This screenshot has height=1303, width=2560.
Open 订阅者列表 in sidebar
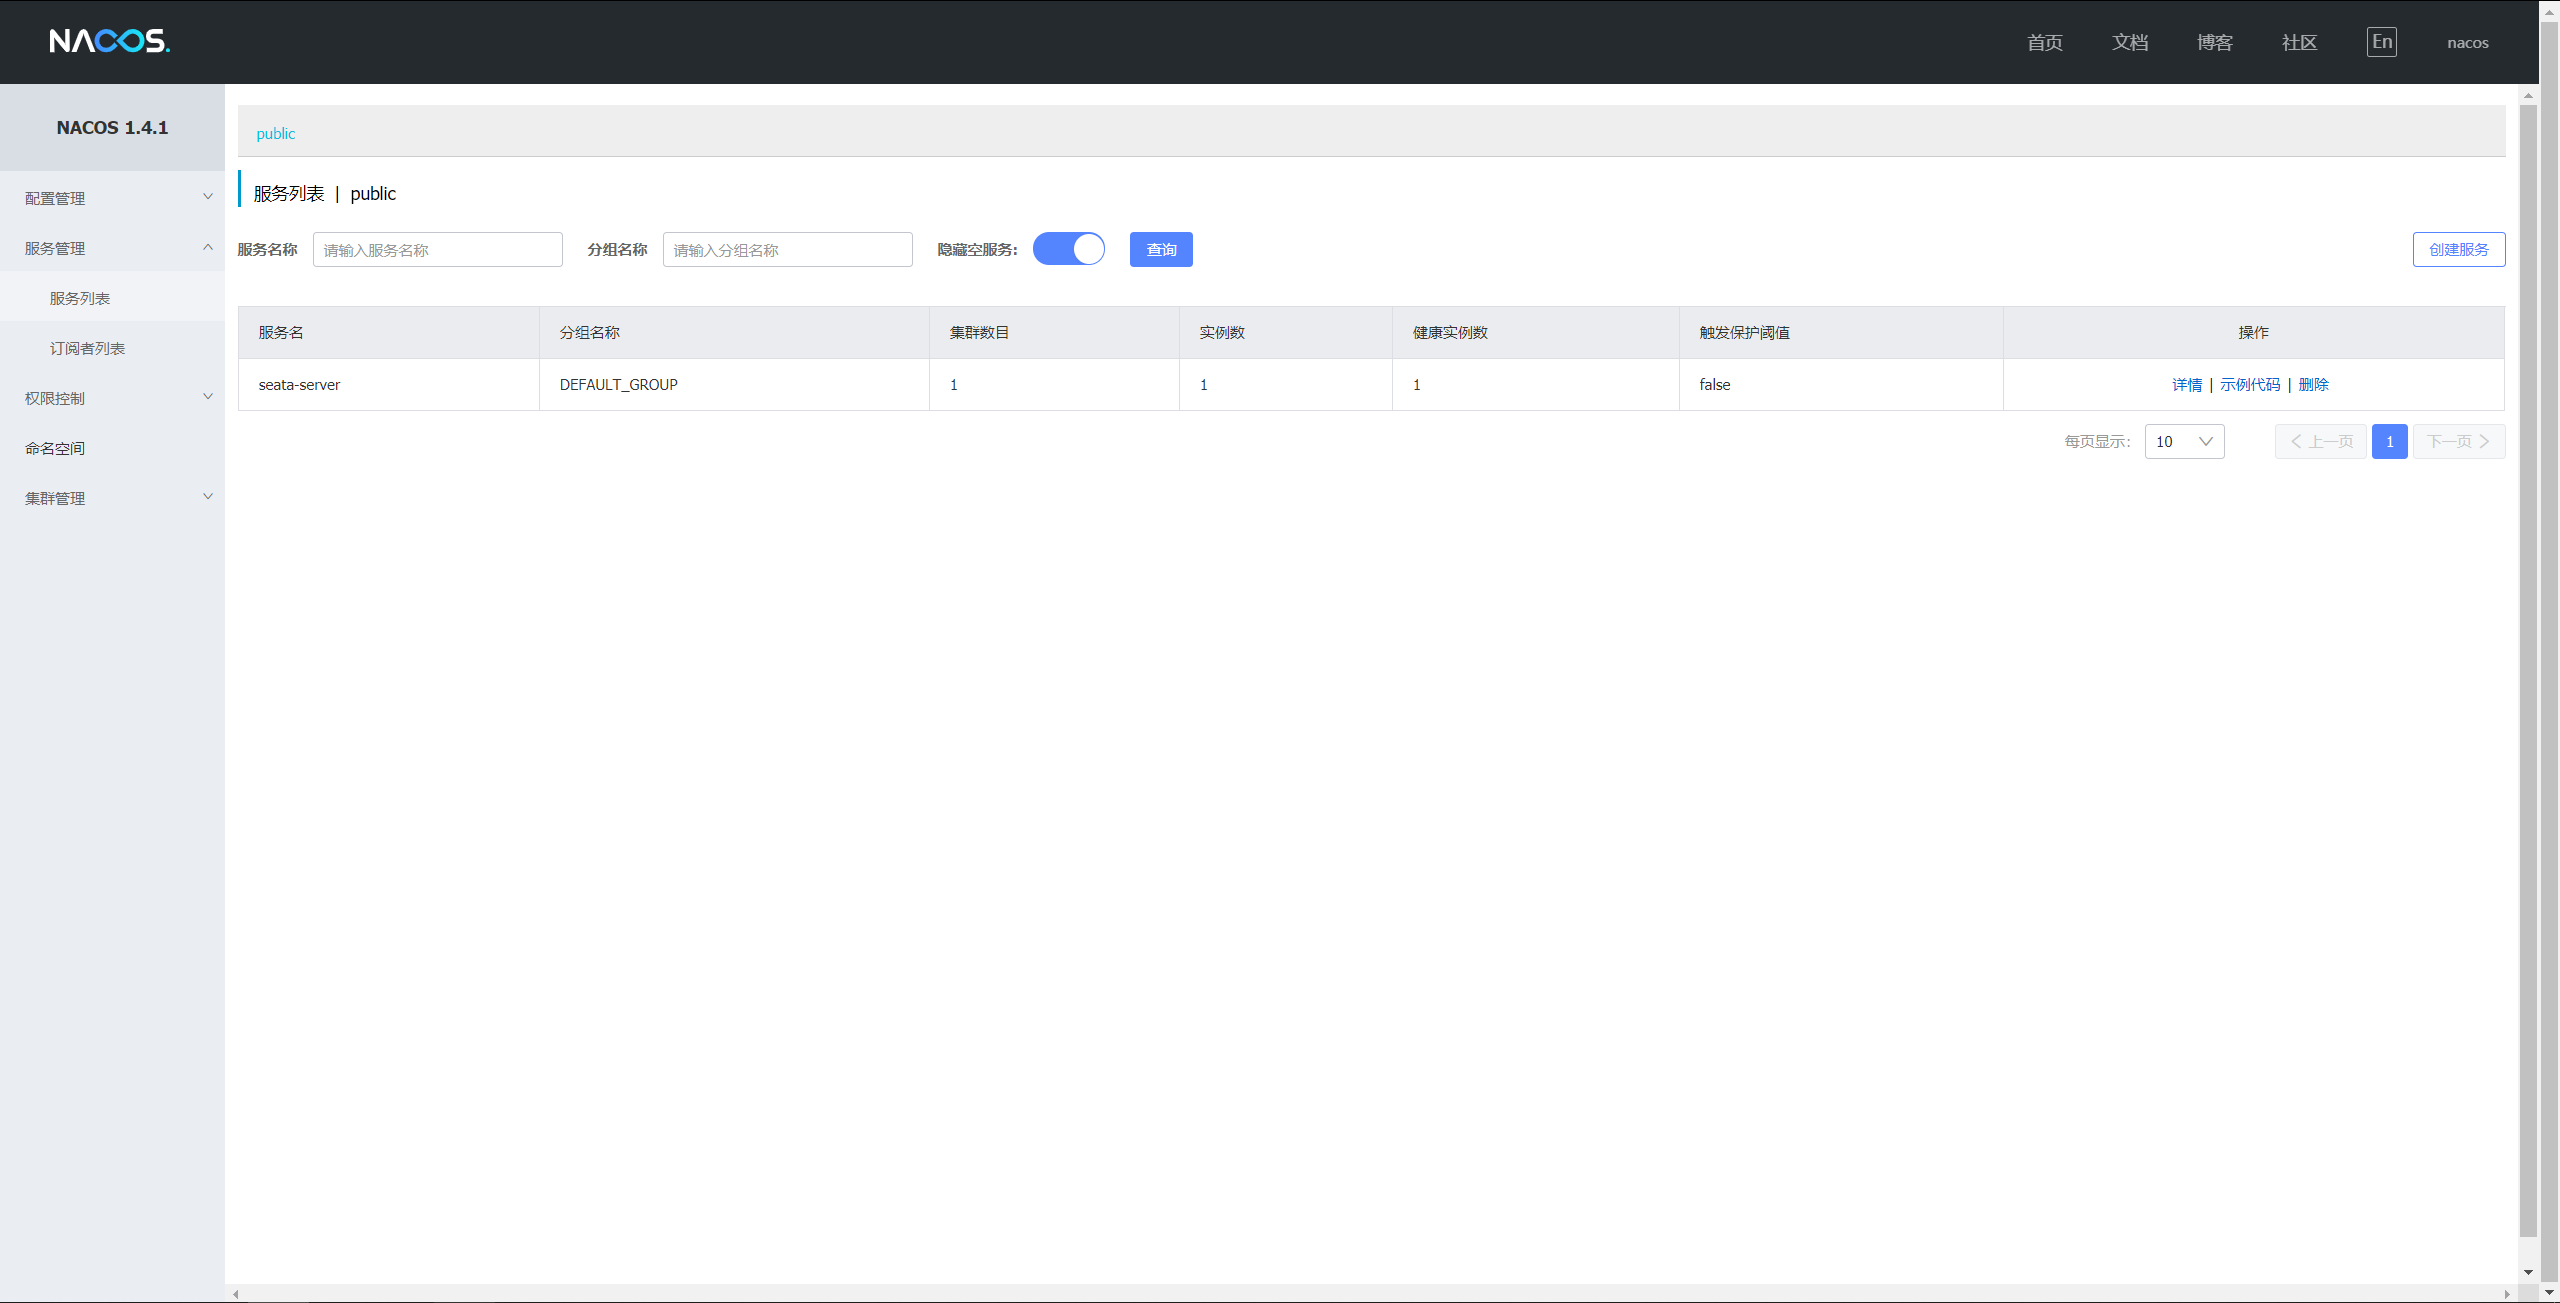click(88, 348)
